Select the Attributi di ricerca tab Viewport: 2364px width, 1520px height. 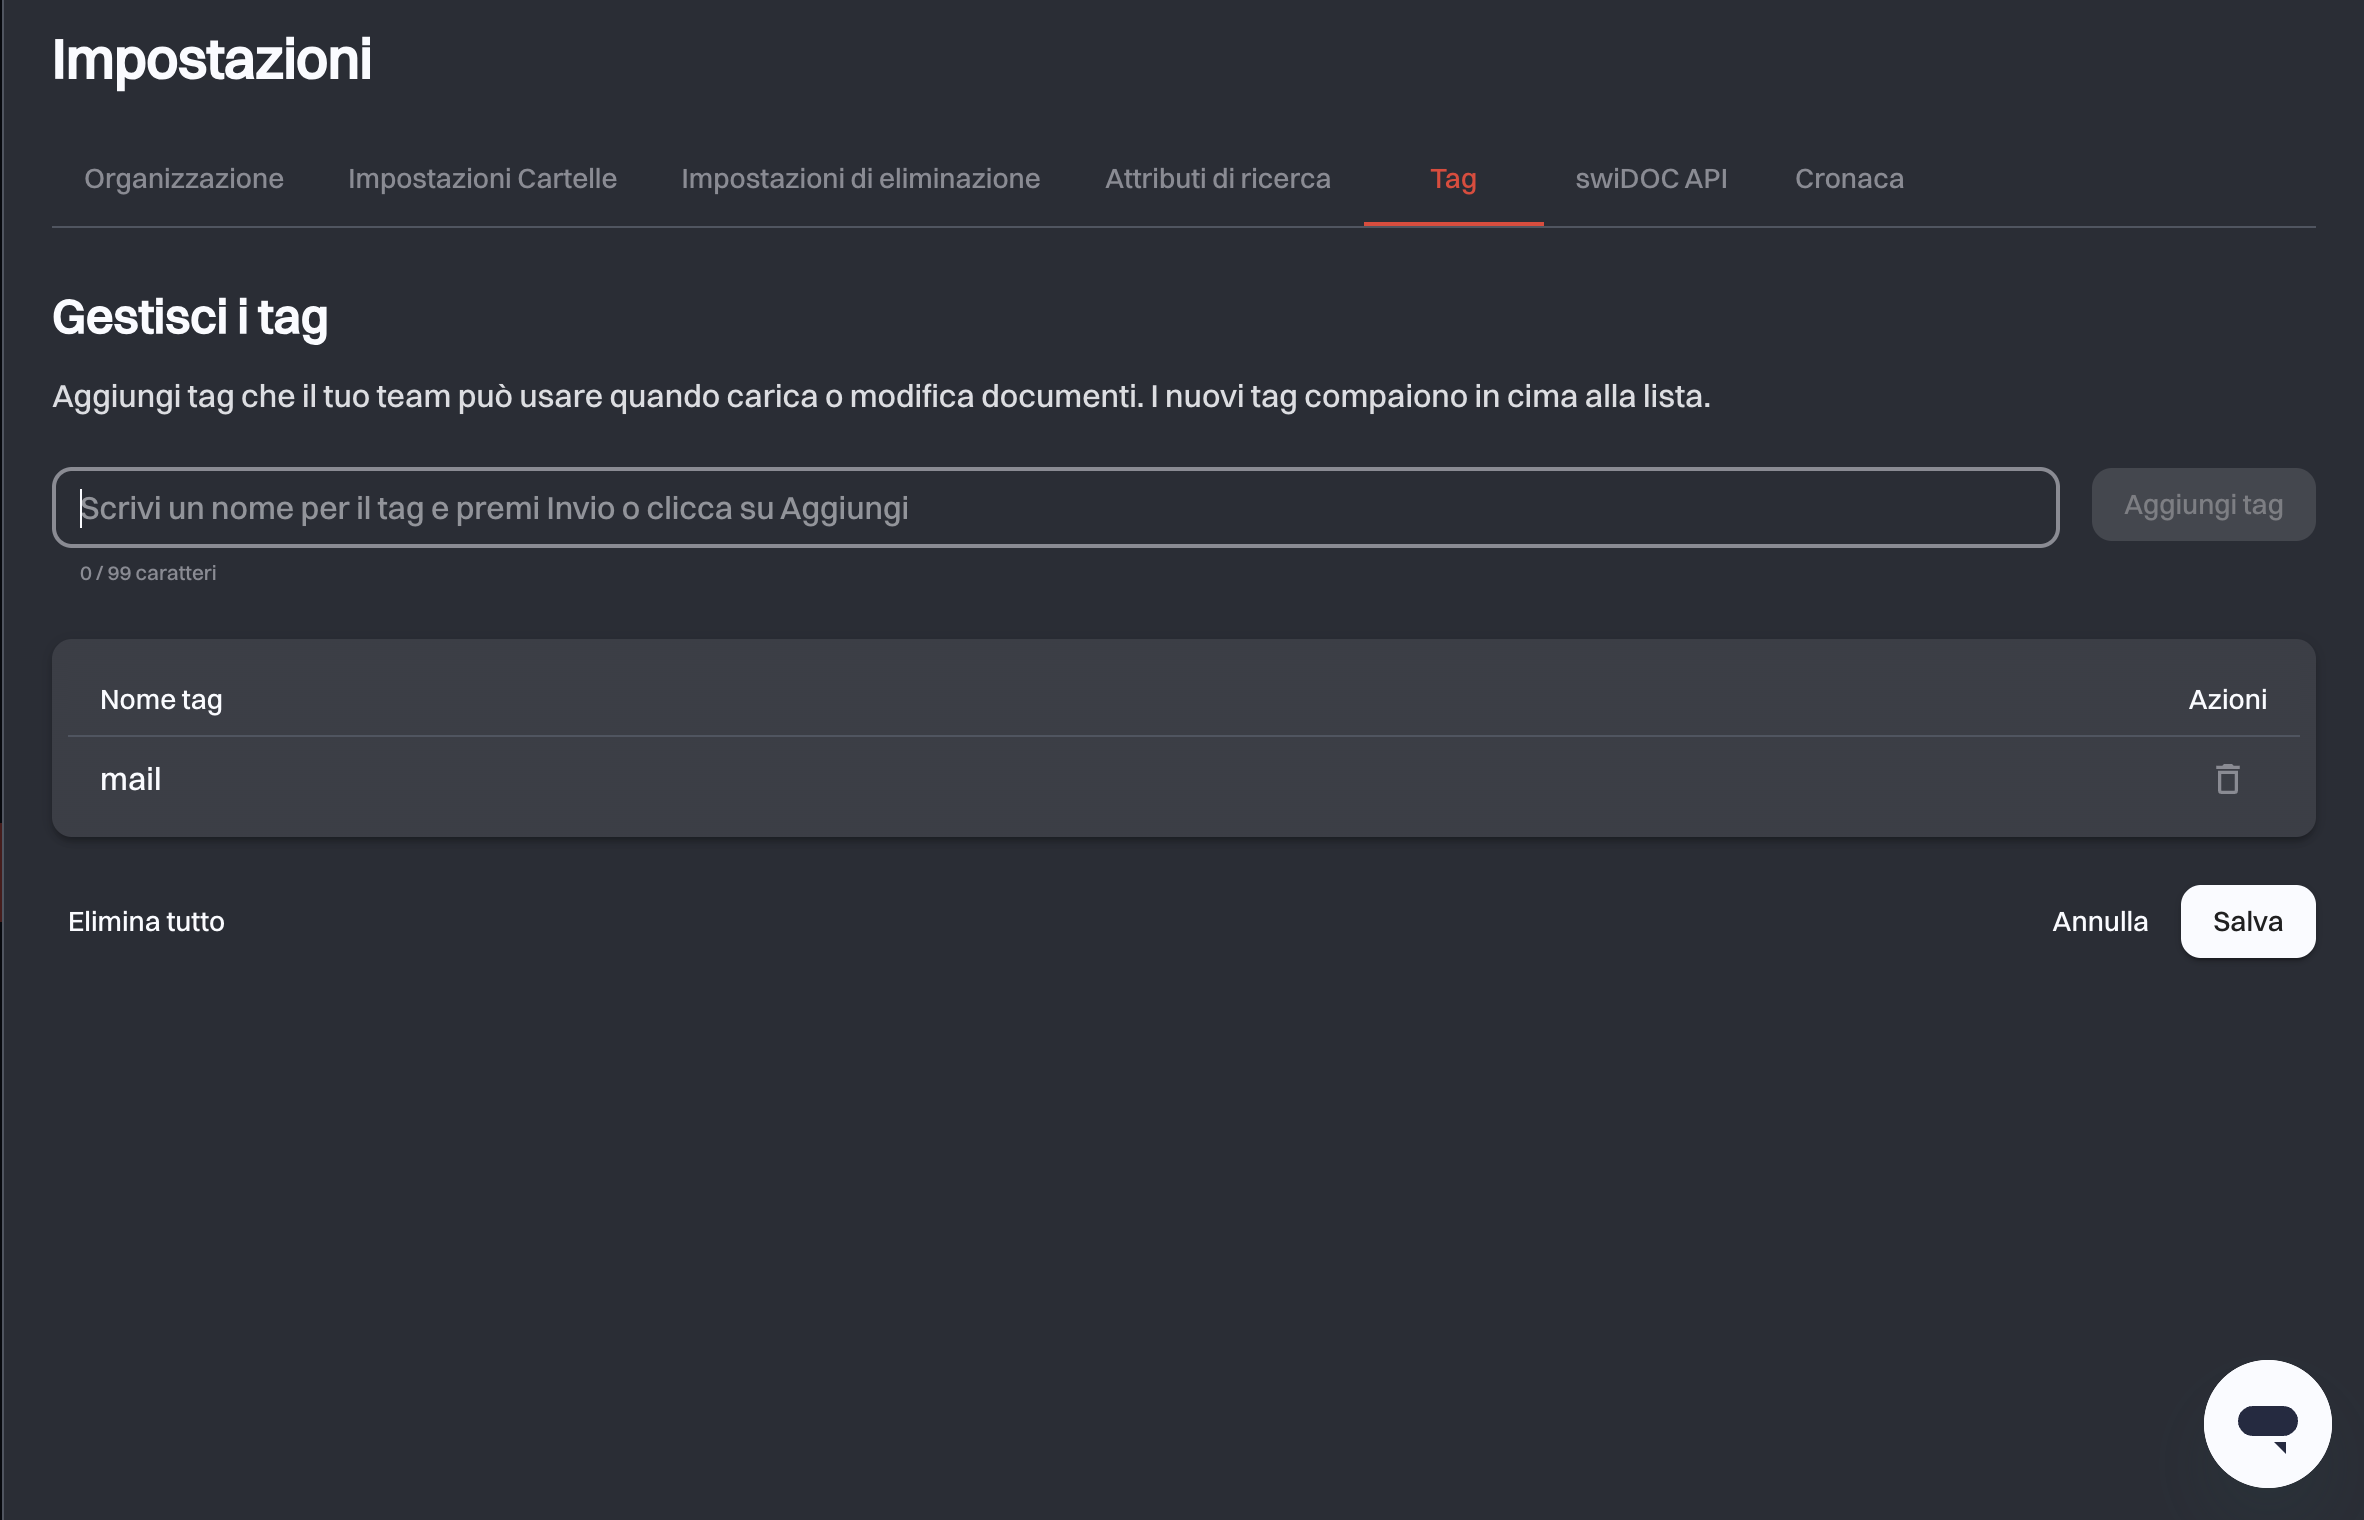pyautogui.click(x=1218, y=179)
